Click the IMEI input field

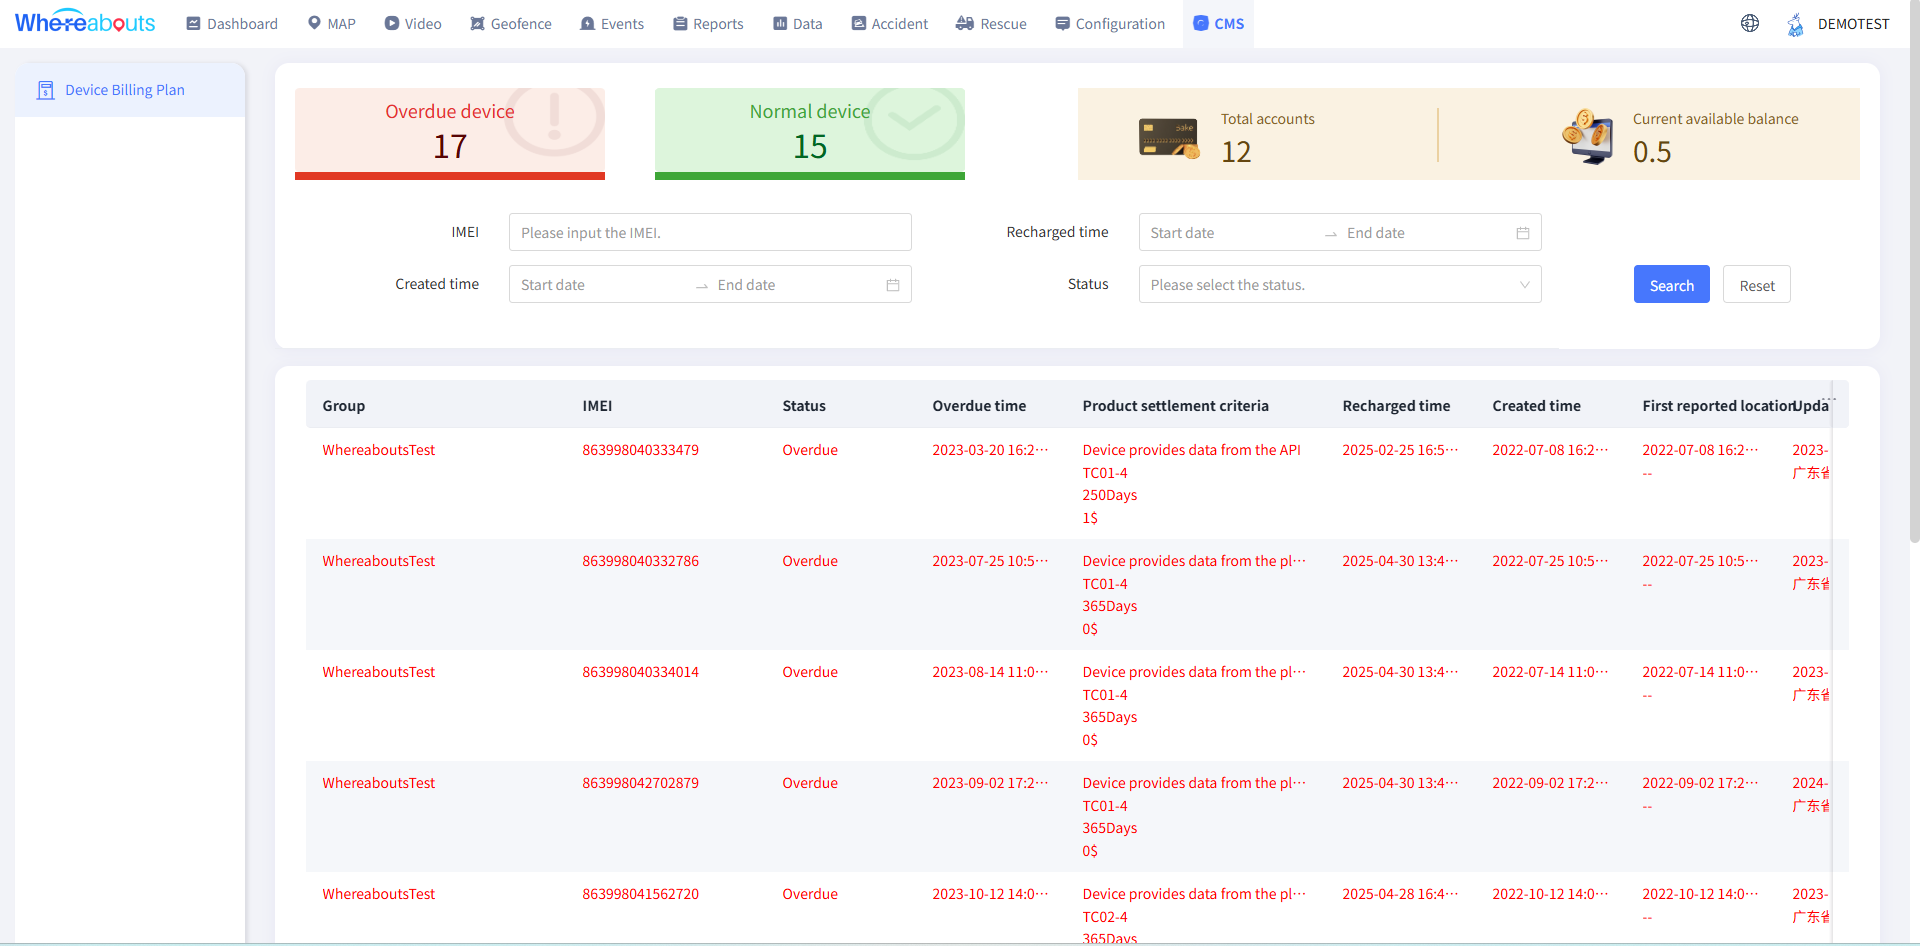710,233
